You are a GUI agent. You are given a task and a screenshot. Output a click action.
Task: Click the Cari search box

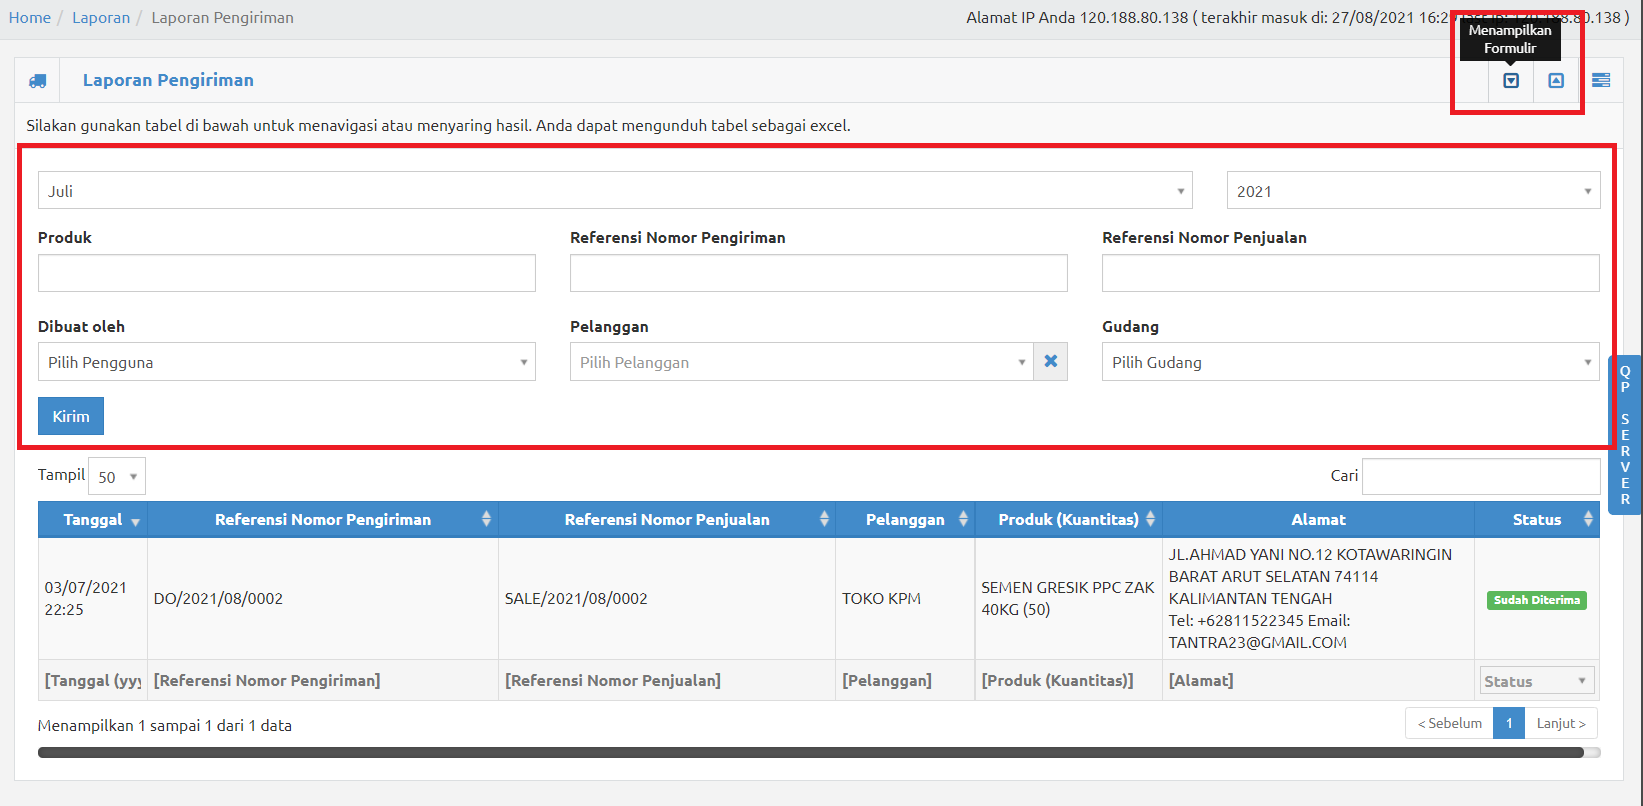point(1481,476)
